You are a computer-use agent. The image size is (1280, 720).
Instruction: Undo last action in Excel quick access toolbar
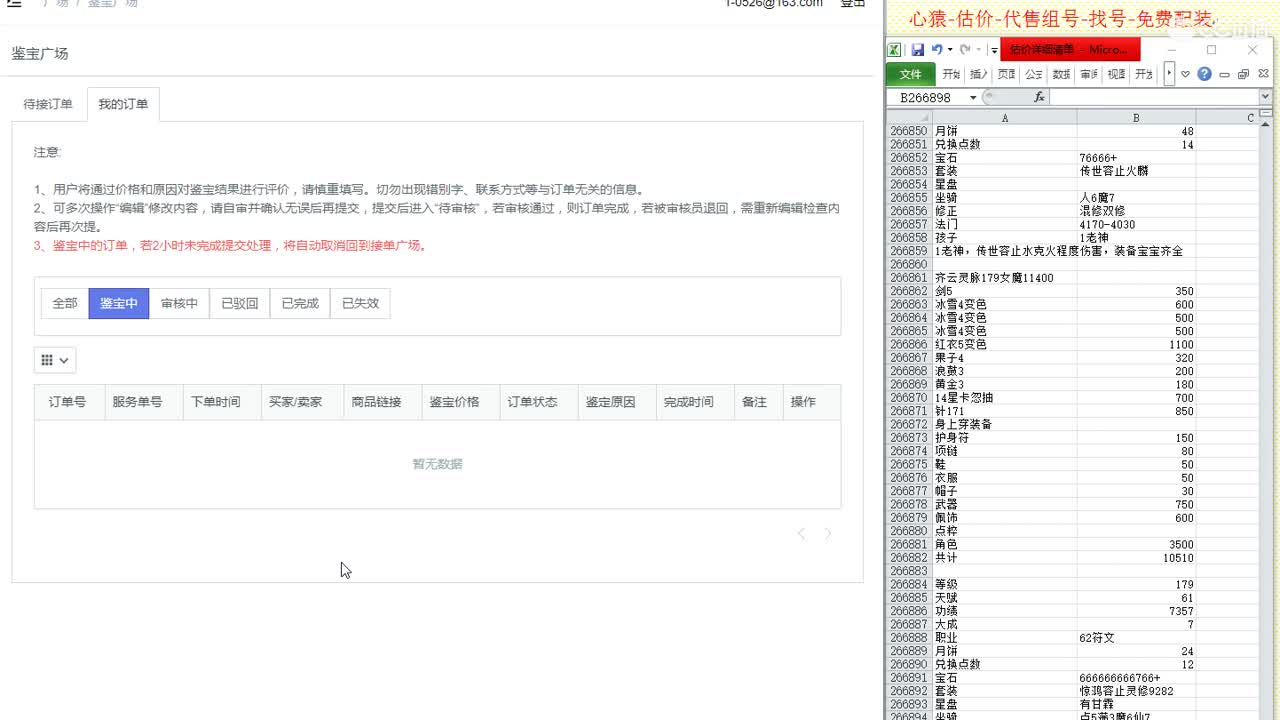936,49
